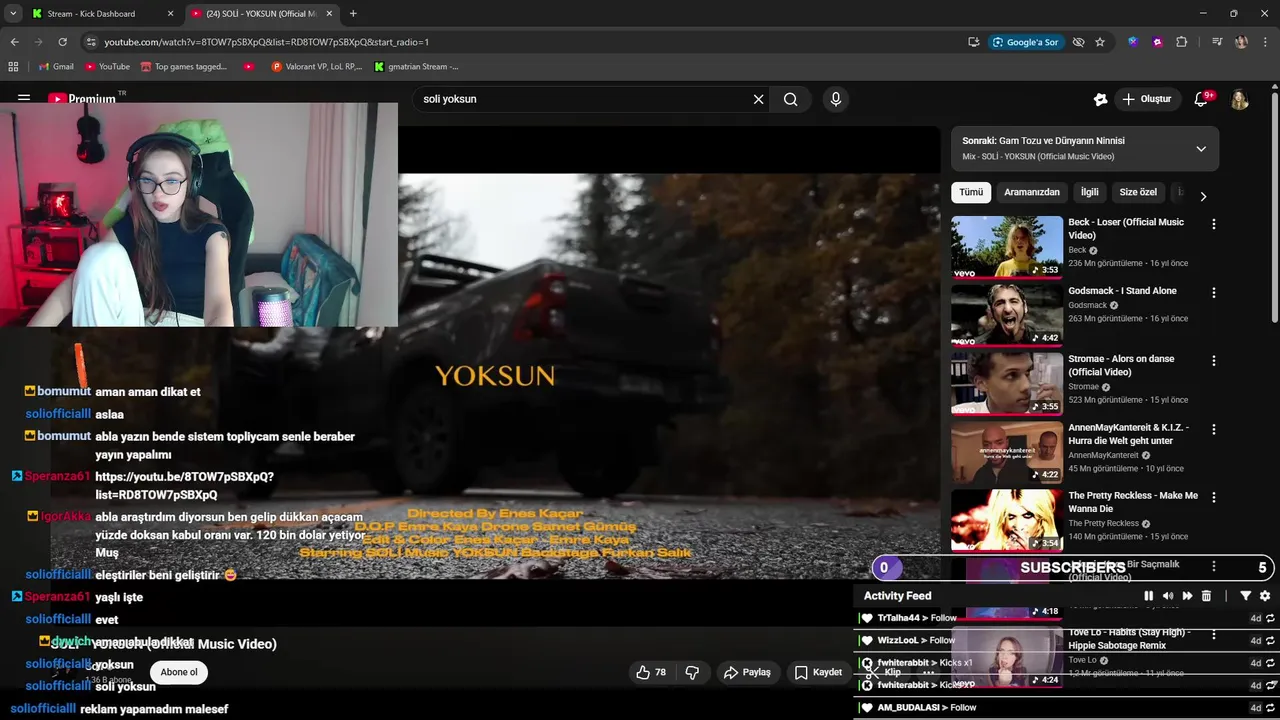The image size is (1280, 720).
Task: Open AnnenMayKantereit & K.I.Z. video title
Action: [x=1128, y=434]
